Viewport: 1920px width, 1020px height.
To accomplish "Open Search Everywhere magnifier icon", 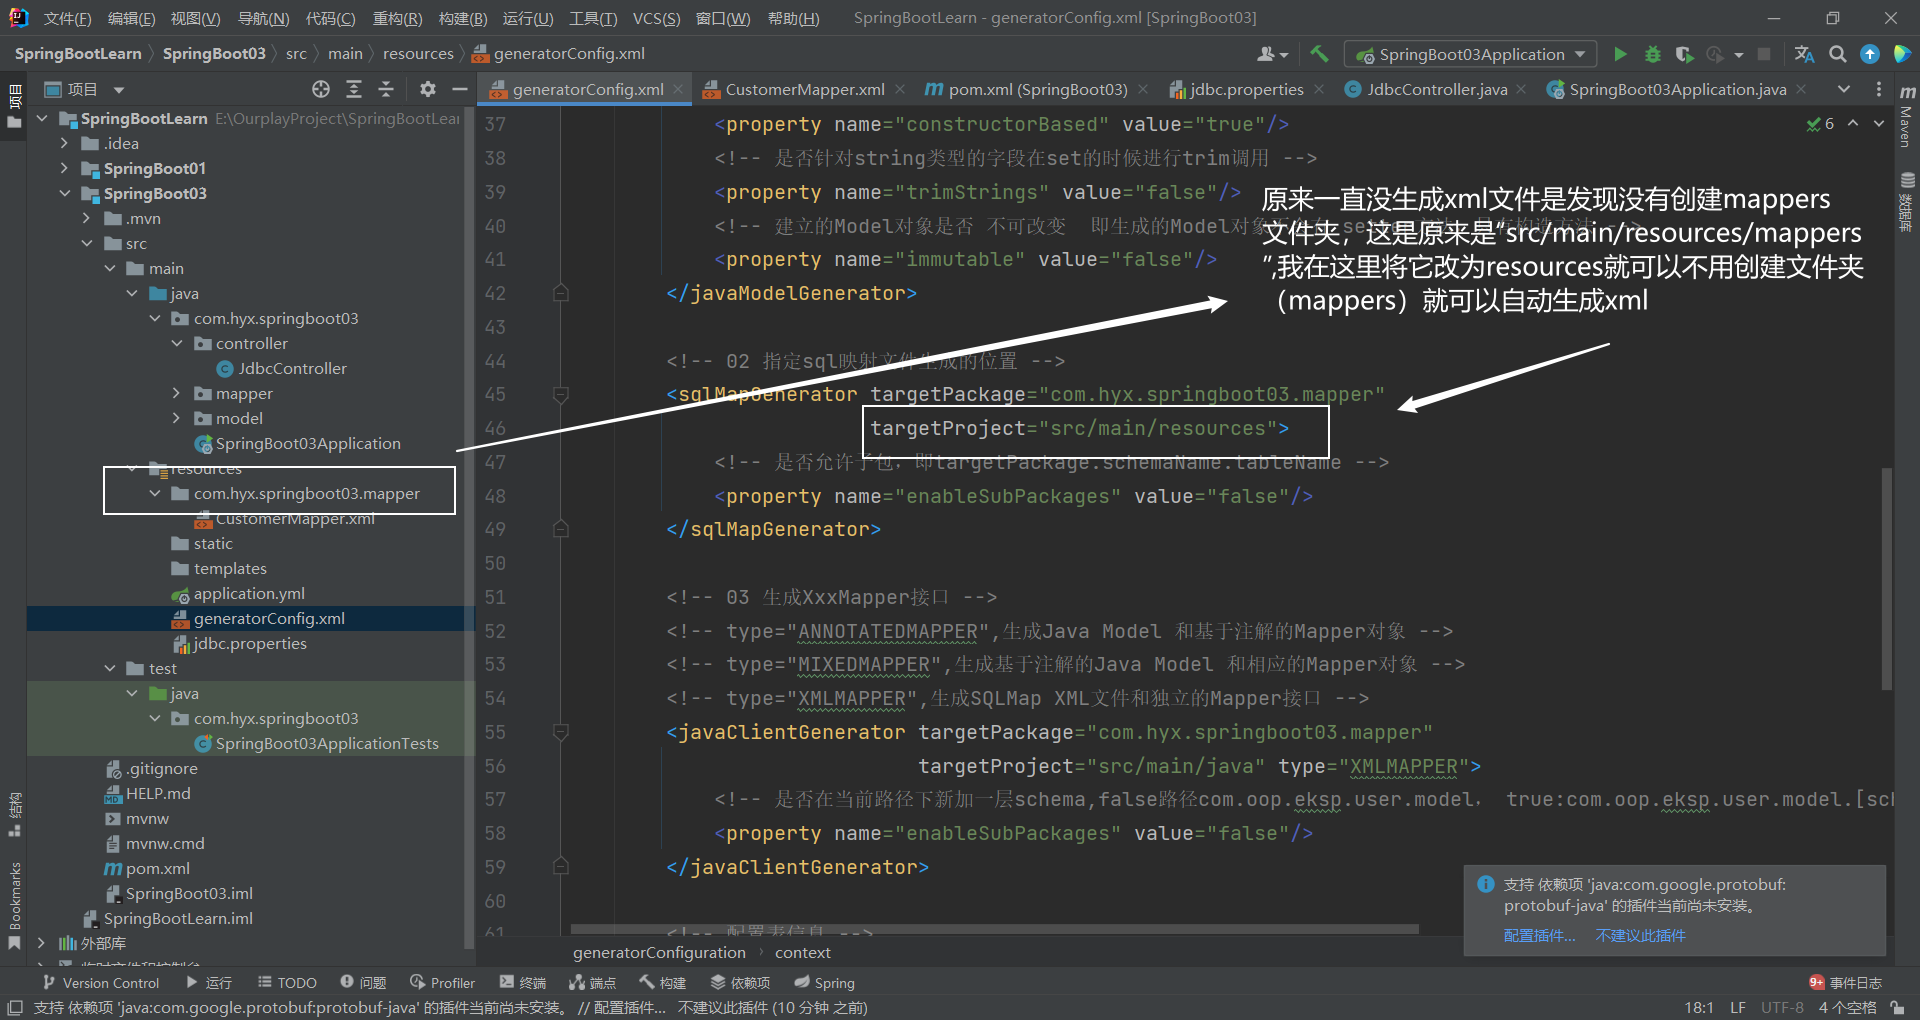I will point(1837,54).
